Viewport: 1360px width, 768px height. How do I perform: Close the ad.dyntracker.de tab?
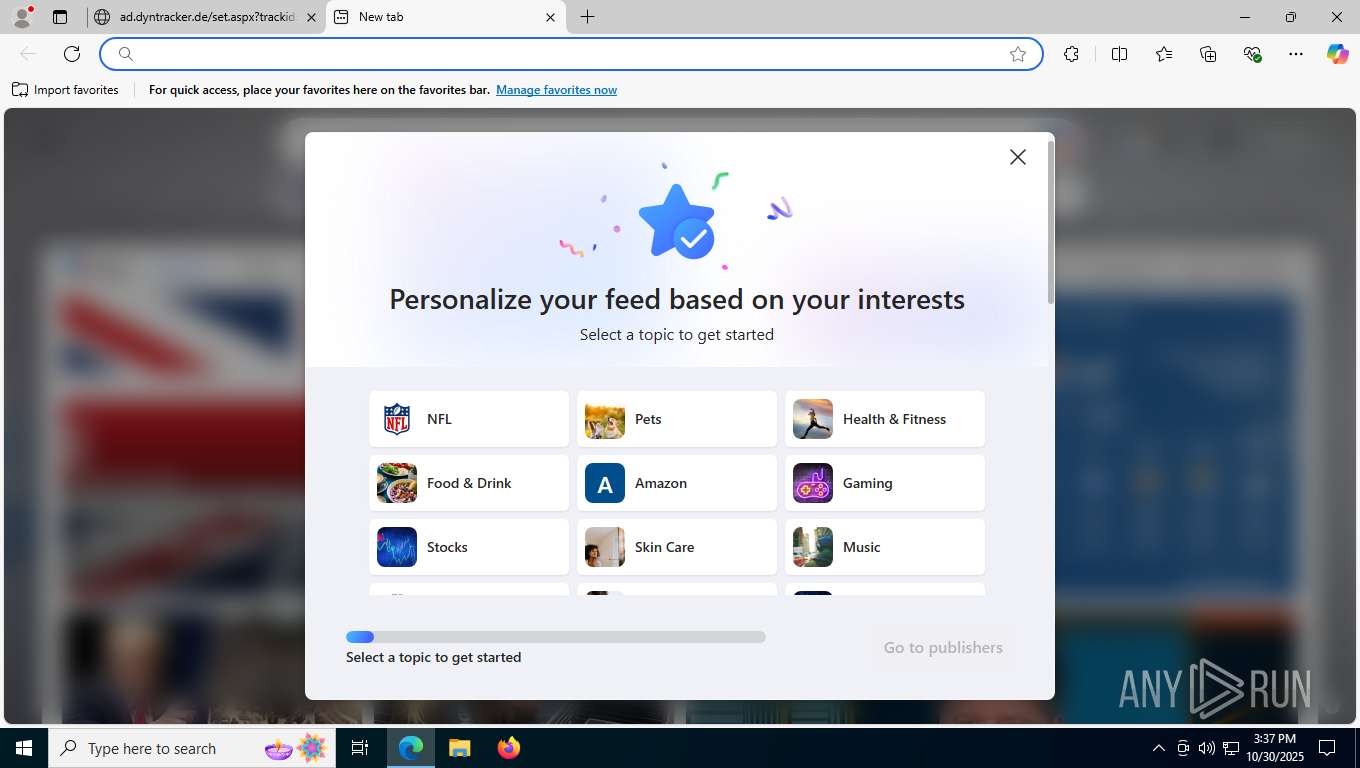(x=311, y=17)
